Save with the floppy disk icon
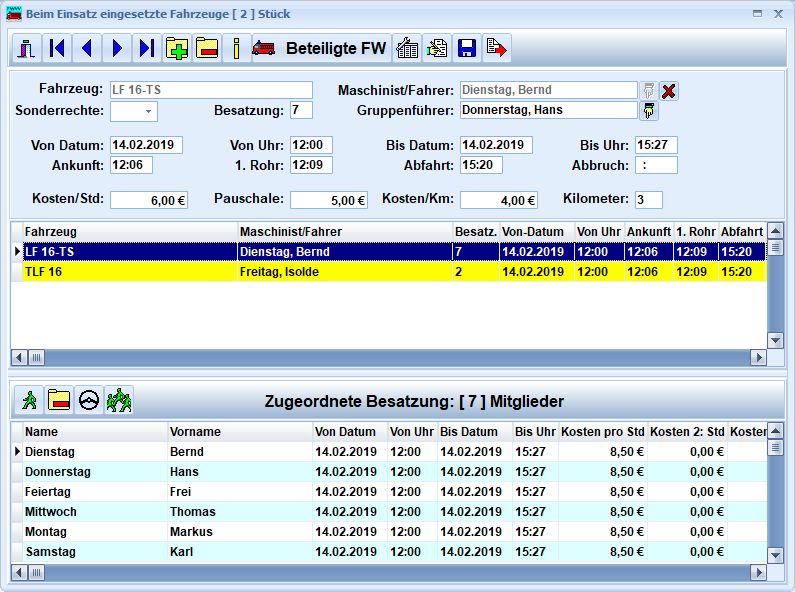This screenshot has height=592, width=795. 466,49
